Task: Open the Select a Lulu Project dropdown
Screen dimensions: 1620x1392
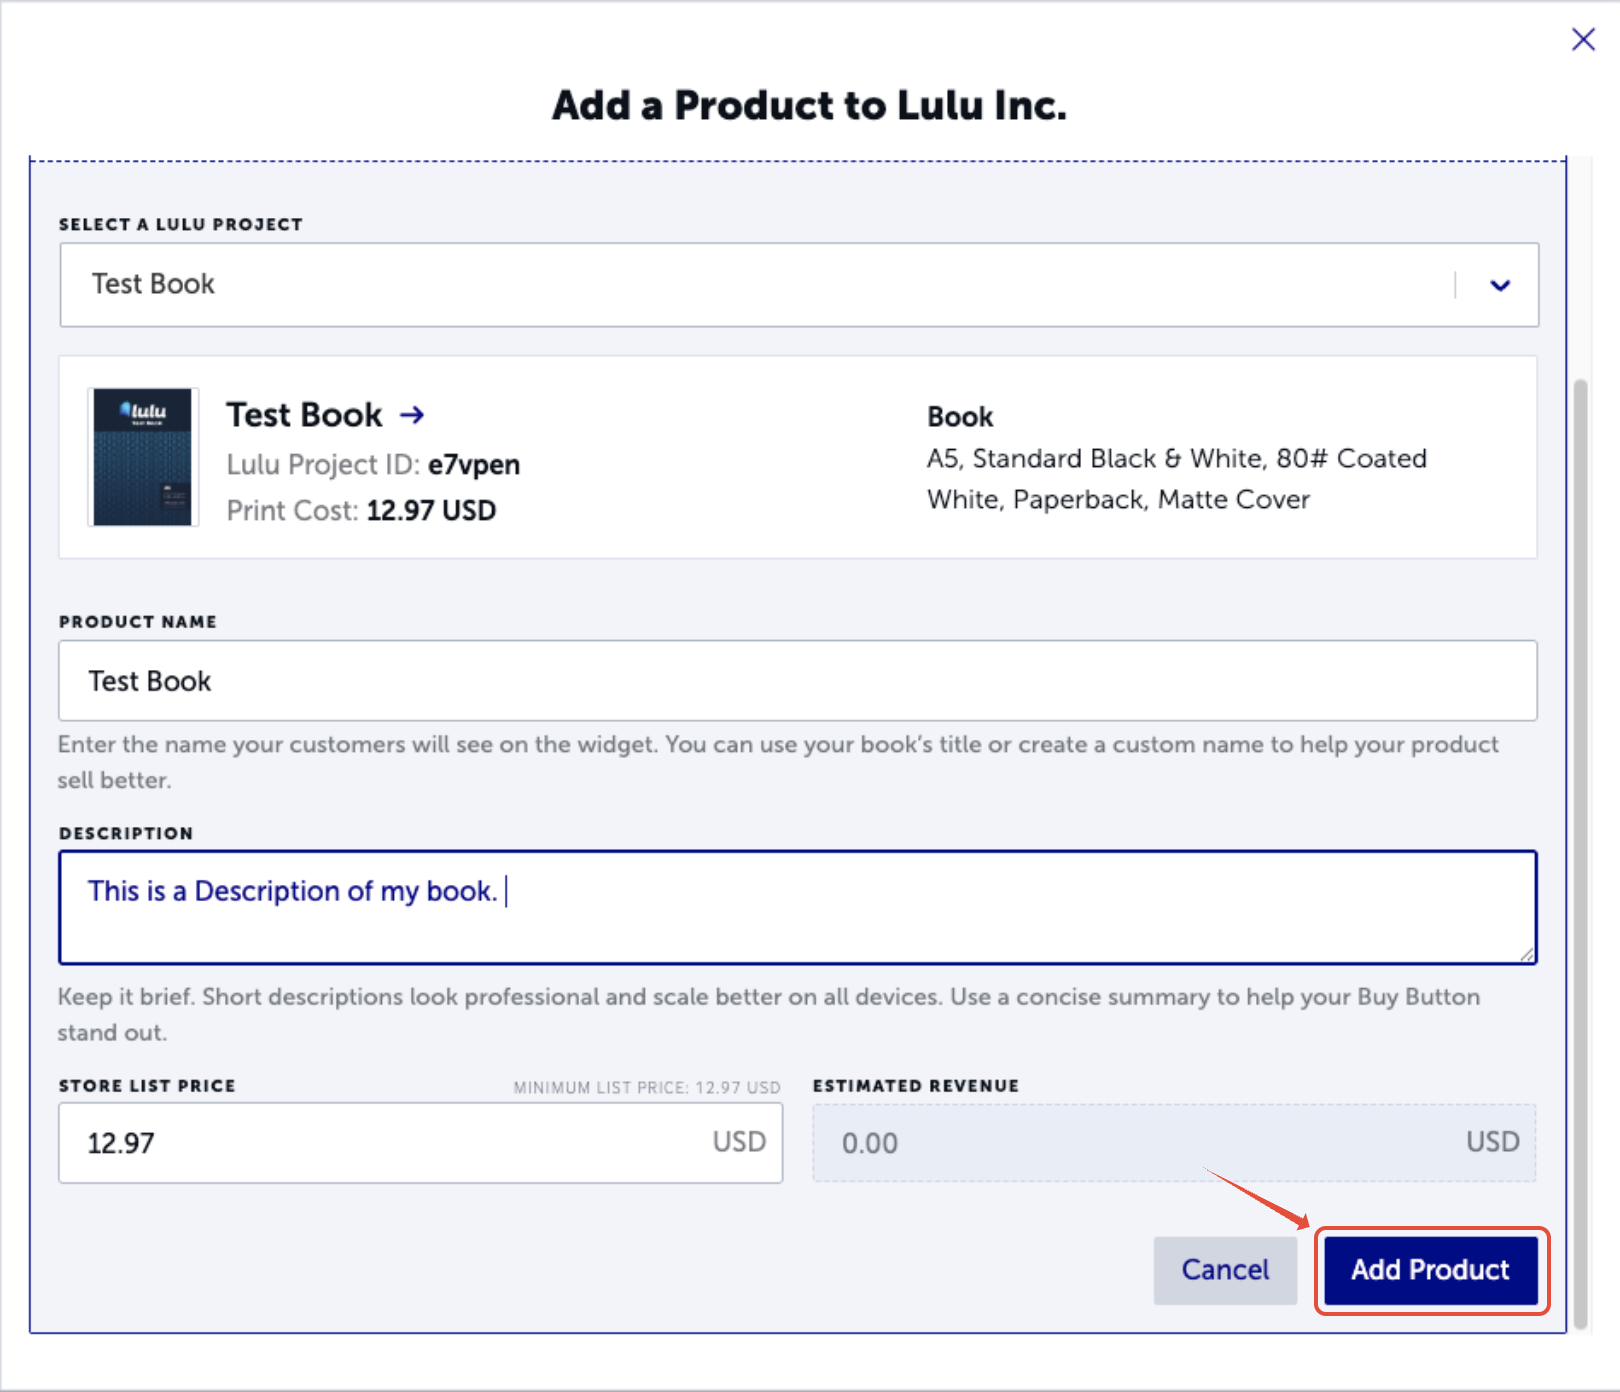Action: (x=799, y=285)
